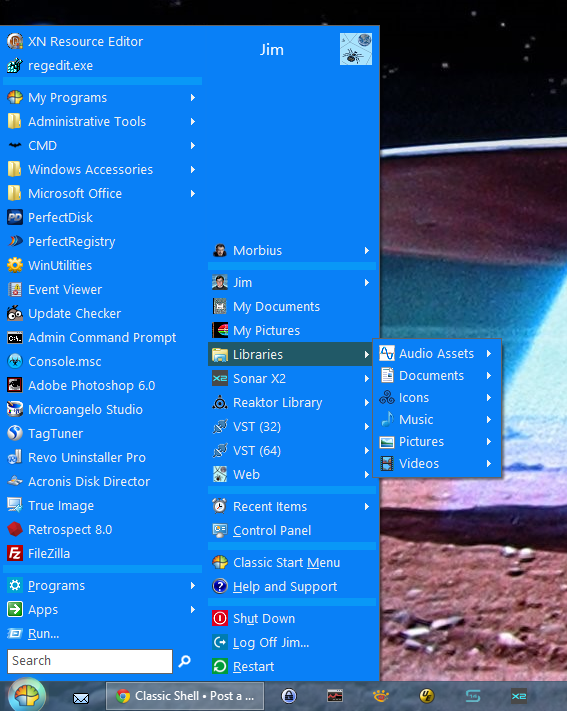This screenshot has height=711, width=567.
Task: Open Revo Uninstaller Pro
Action: pos(103,458)
